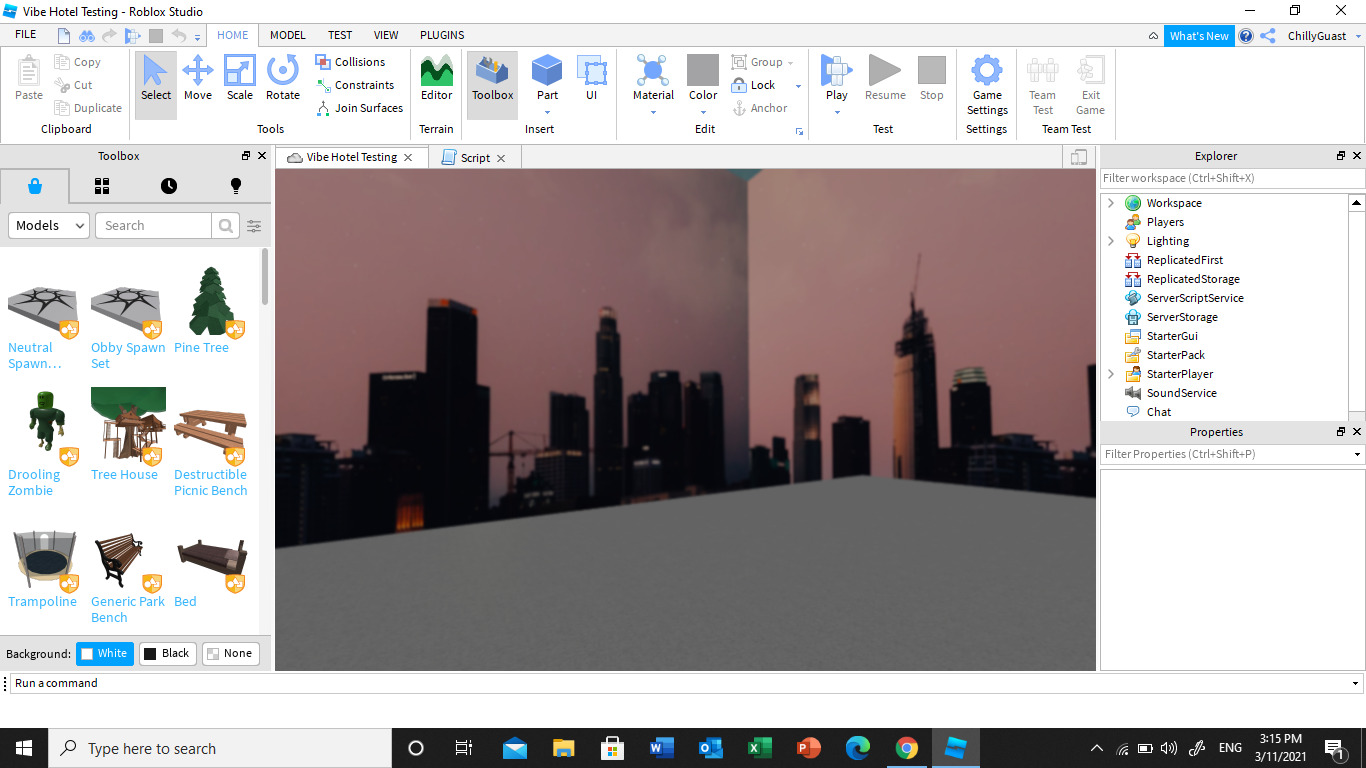Start Play test
This screenshot has width=1366, height=768.
pyautogui.click(x=836, y=78)
